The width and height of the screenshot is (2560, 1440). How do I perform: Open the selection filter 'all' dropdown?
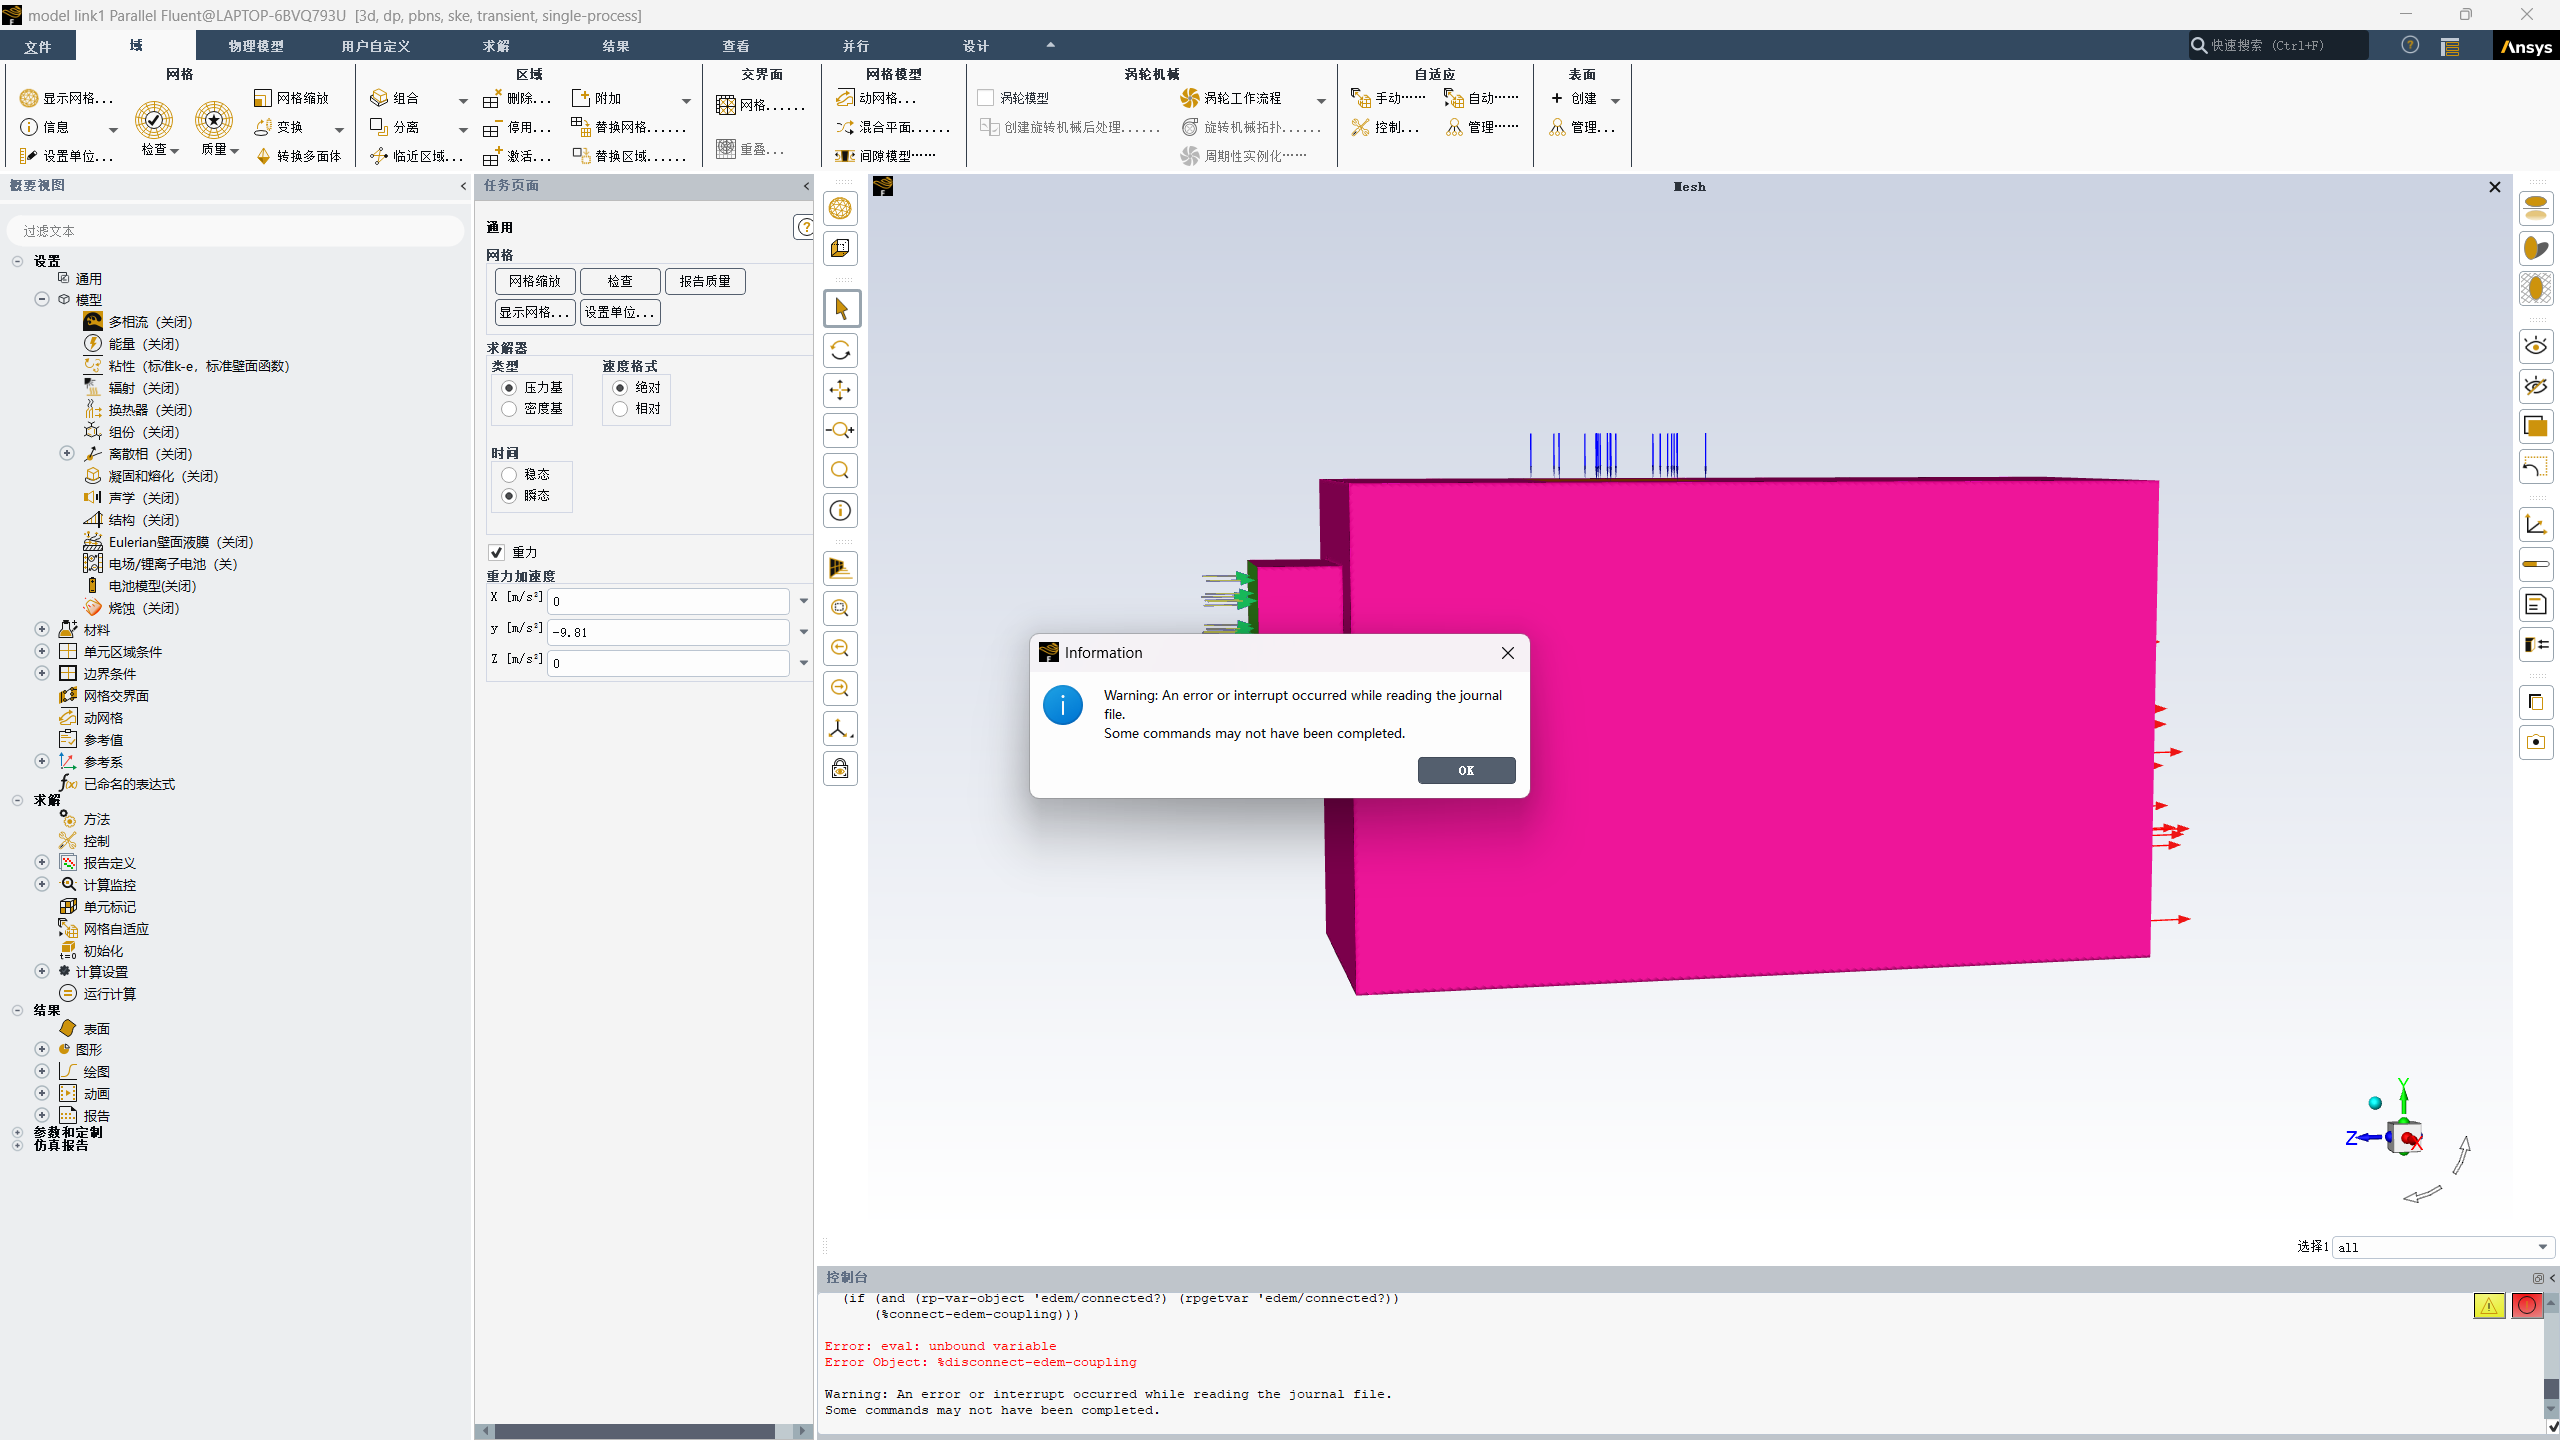click(x=2542, y=1247)
